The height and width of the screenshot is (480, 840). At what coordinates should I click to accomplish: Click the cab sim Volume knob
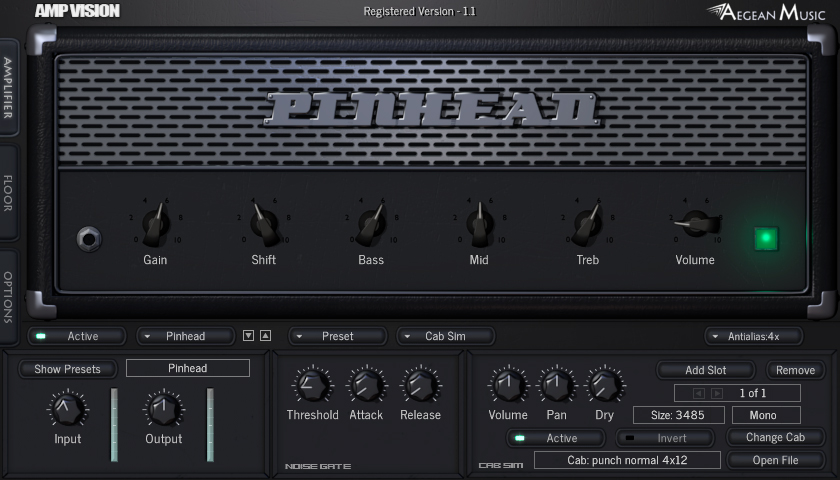(508, 385)
